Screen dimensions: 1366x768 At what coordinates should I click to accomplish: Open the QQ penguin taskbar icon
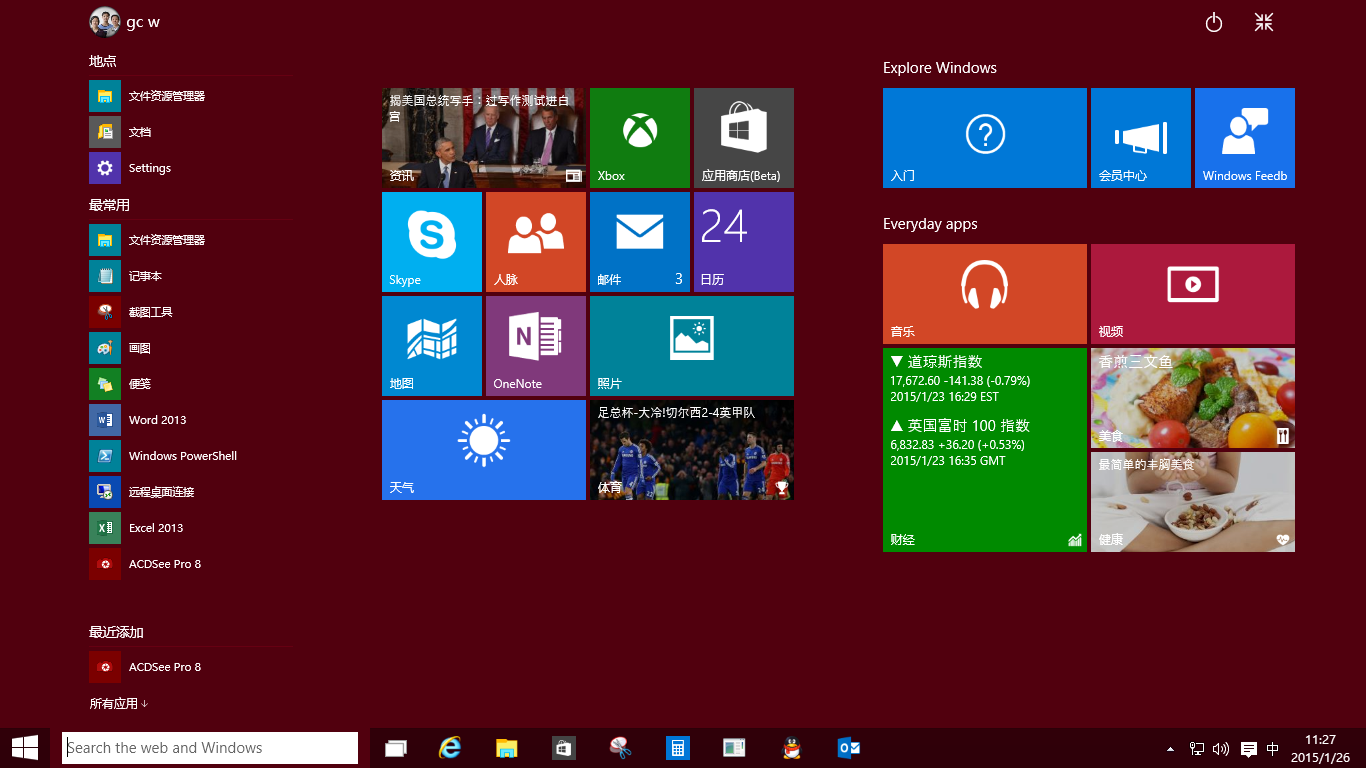pyautogui.click(x=792, y=748)
